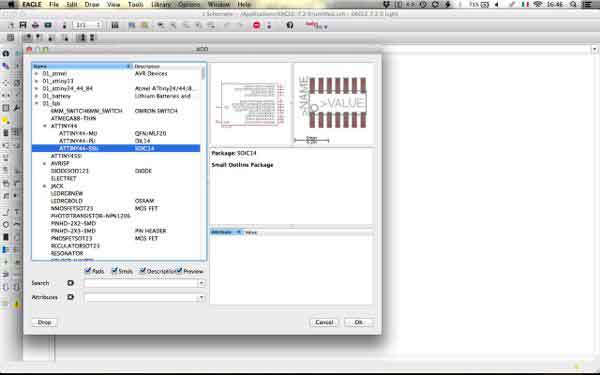Click the Drop button
Viewport: 600px width, 375px height.
[44, 322]
